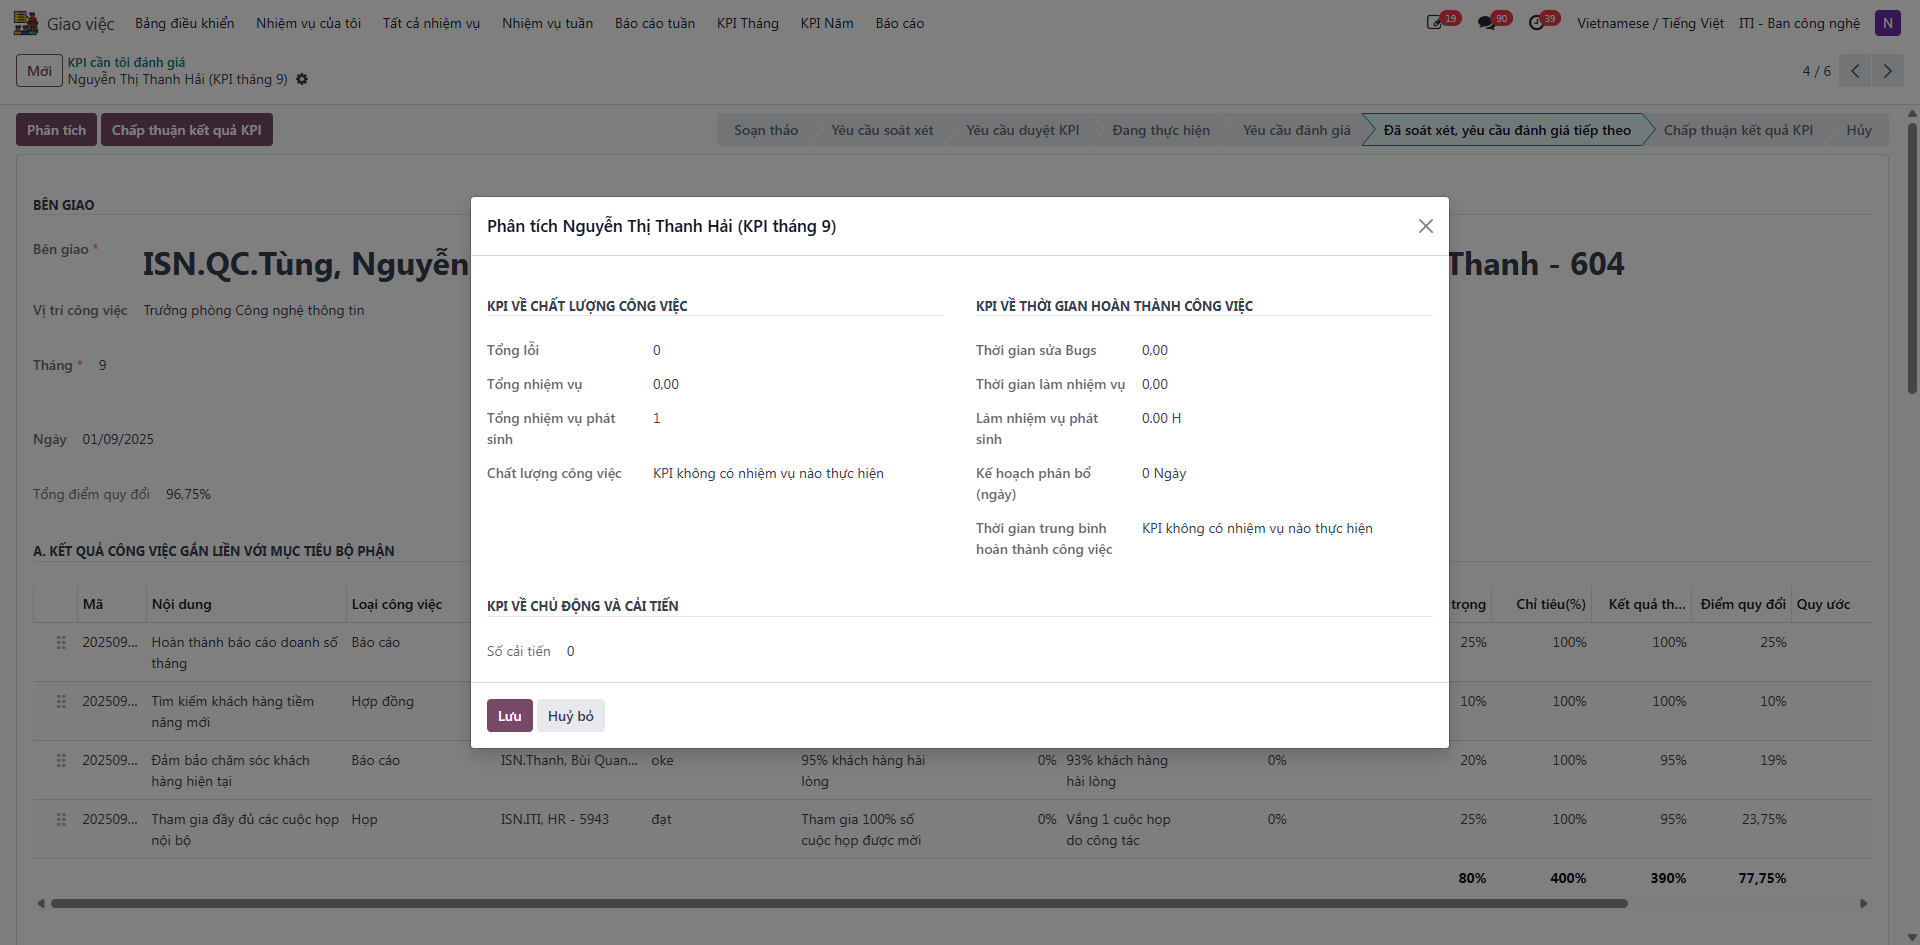This screenshot has width=1920, height=945.
Task: Click the Giao việc app logo icon
Action: click(25, 23)
